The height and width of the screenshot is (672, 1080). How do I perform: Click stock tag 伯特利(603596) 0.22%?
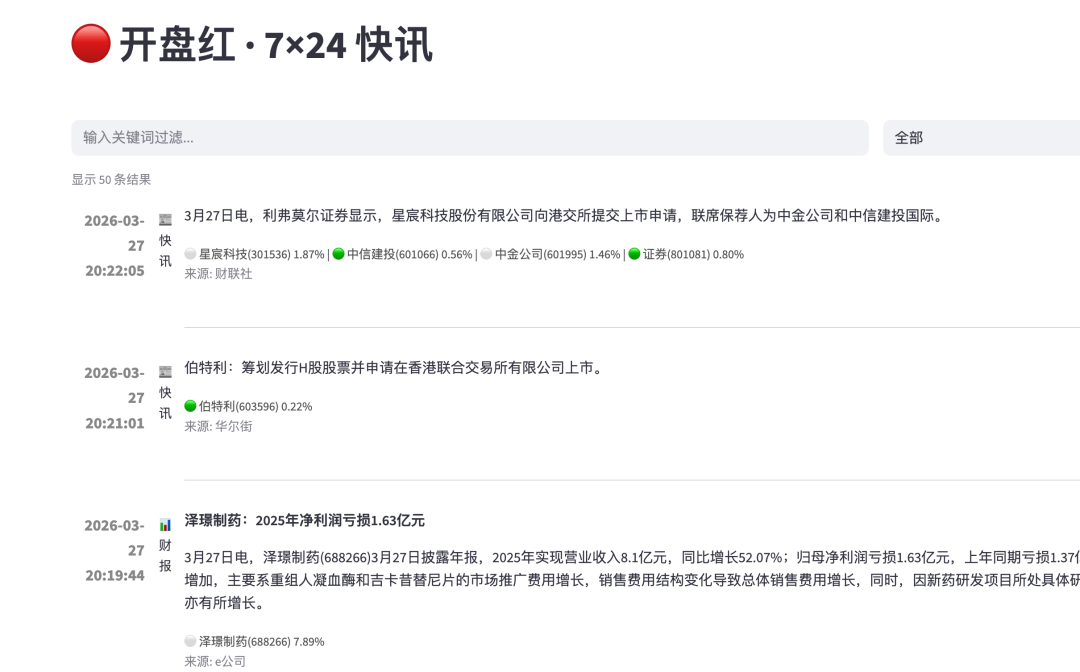coord(255,406)
